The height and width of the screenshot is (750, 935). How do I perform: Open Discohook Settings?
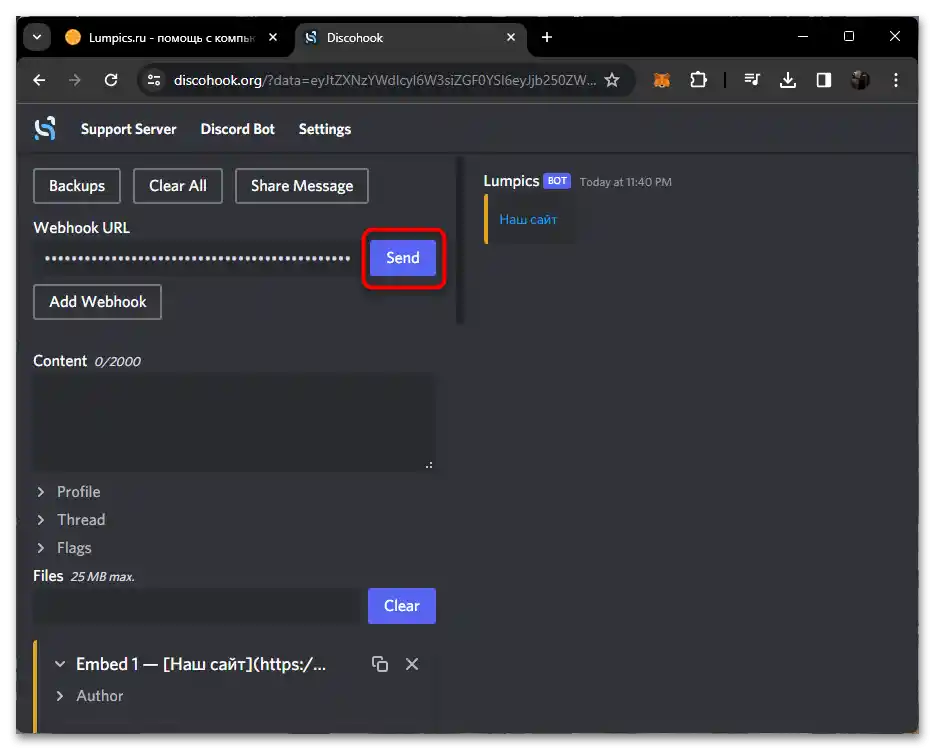(x=324, y=129)
